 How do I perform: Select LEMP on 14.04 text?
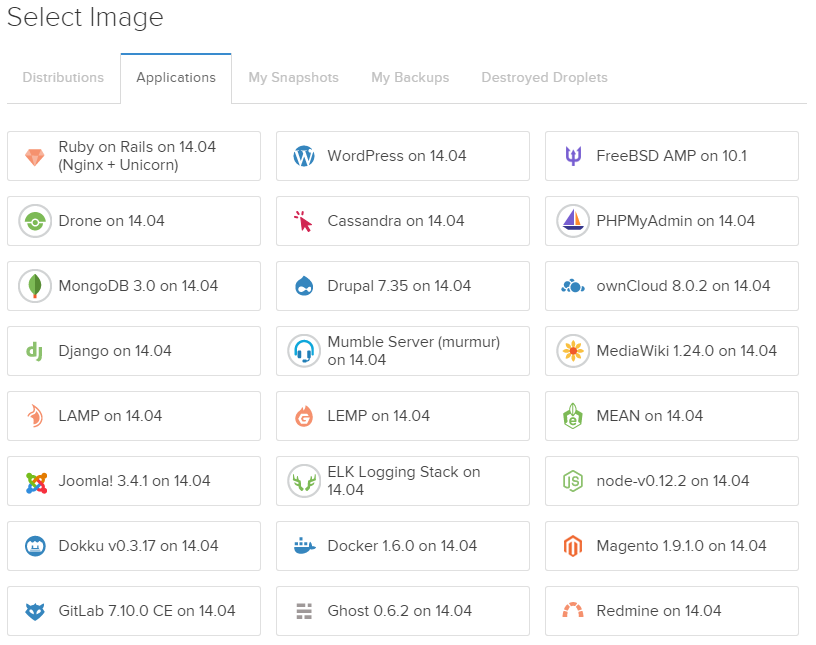click(378, 416)
